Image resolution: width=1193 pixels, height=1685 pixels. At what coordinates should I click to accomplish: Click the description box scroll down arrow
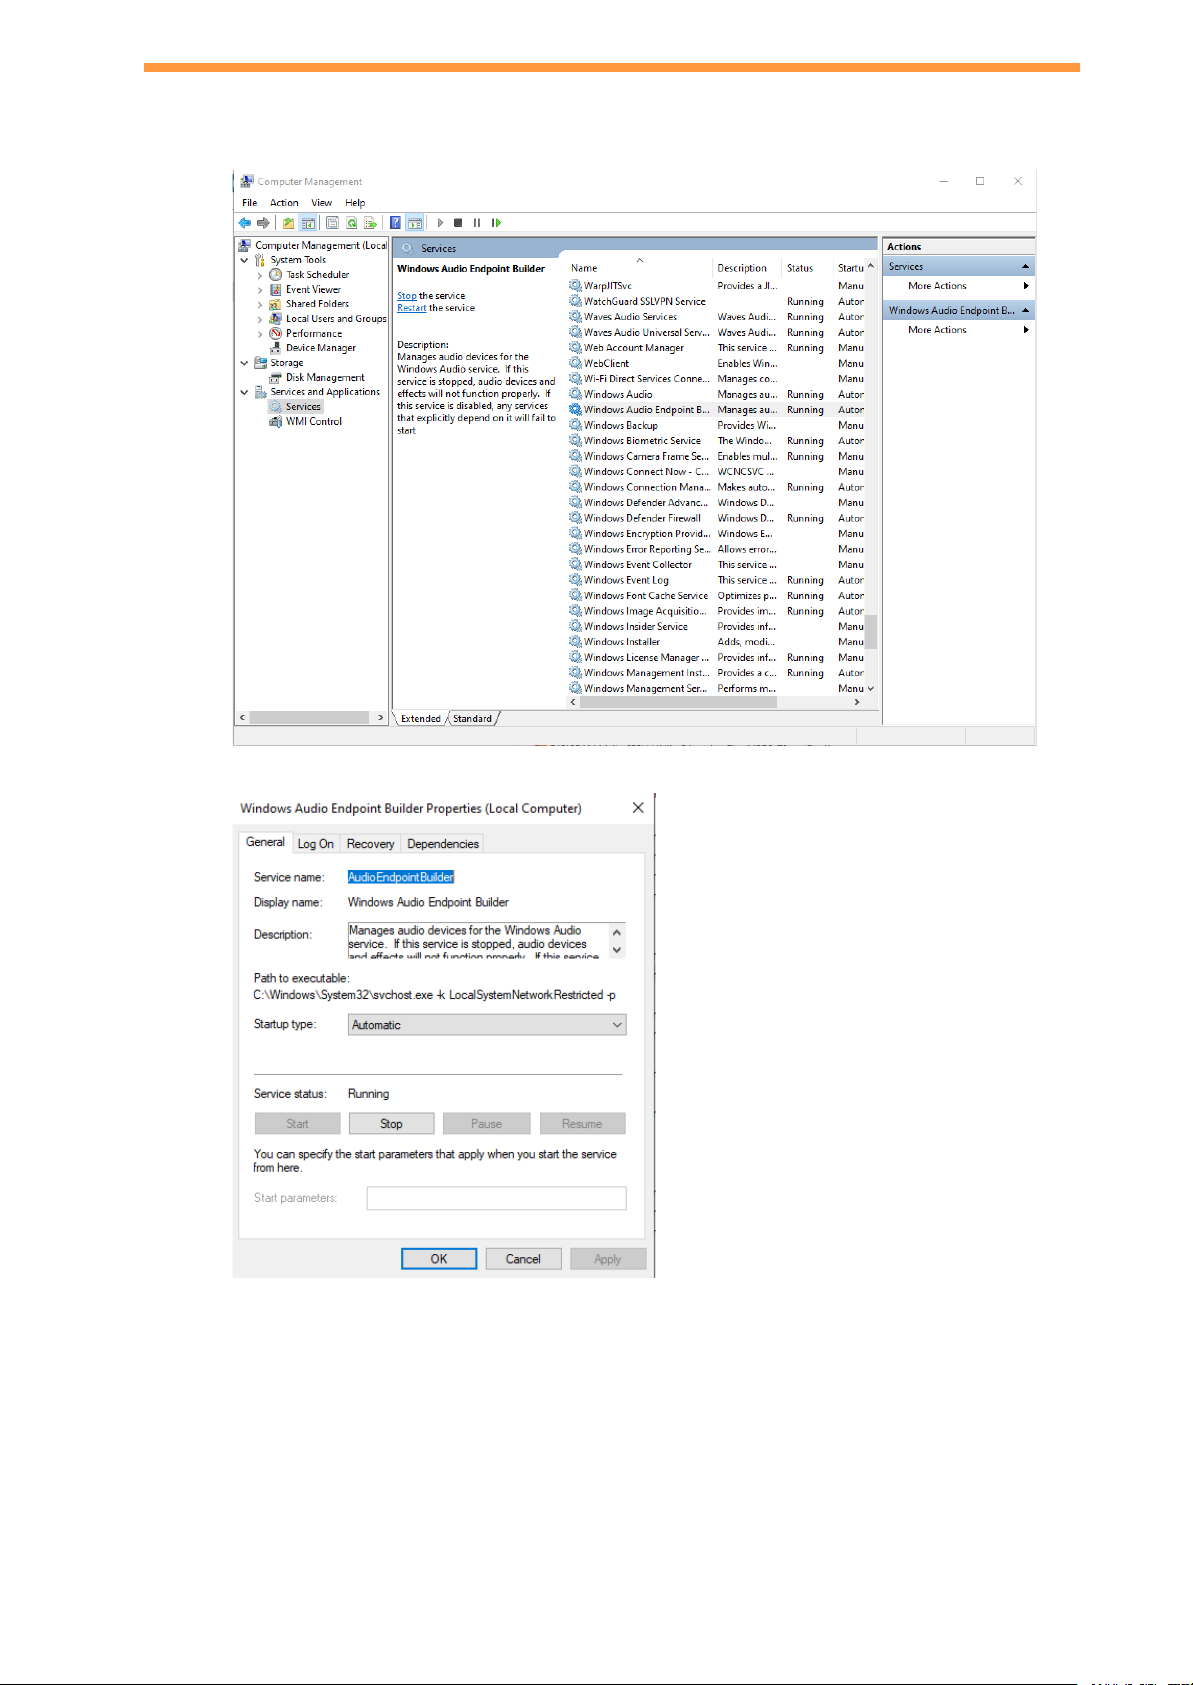617,950
